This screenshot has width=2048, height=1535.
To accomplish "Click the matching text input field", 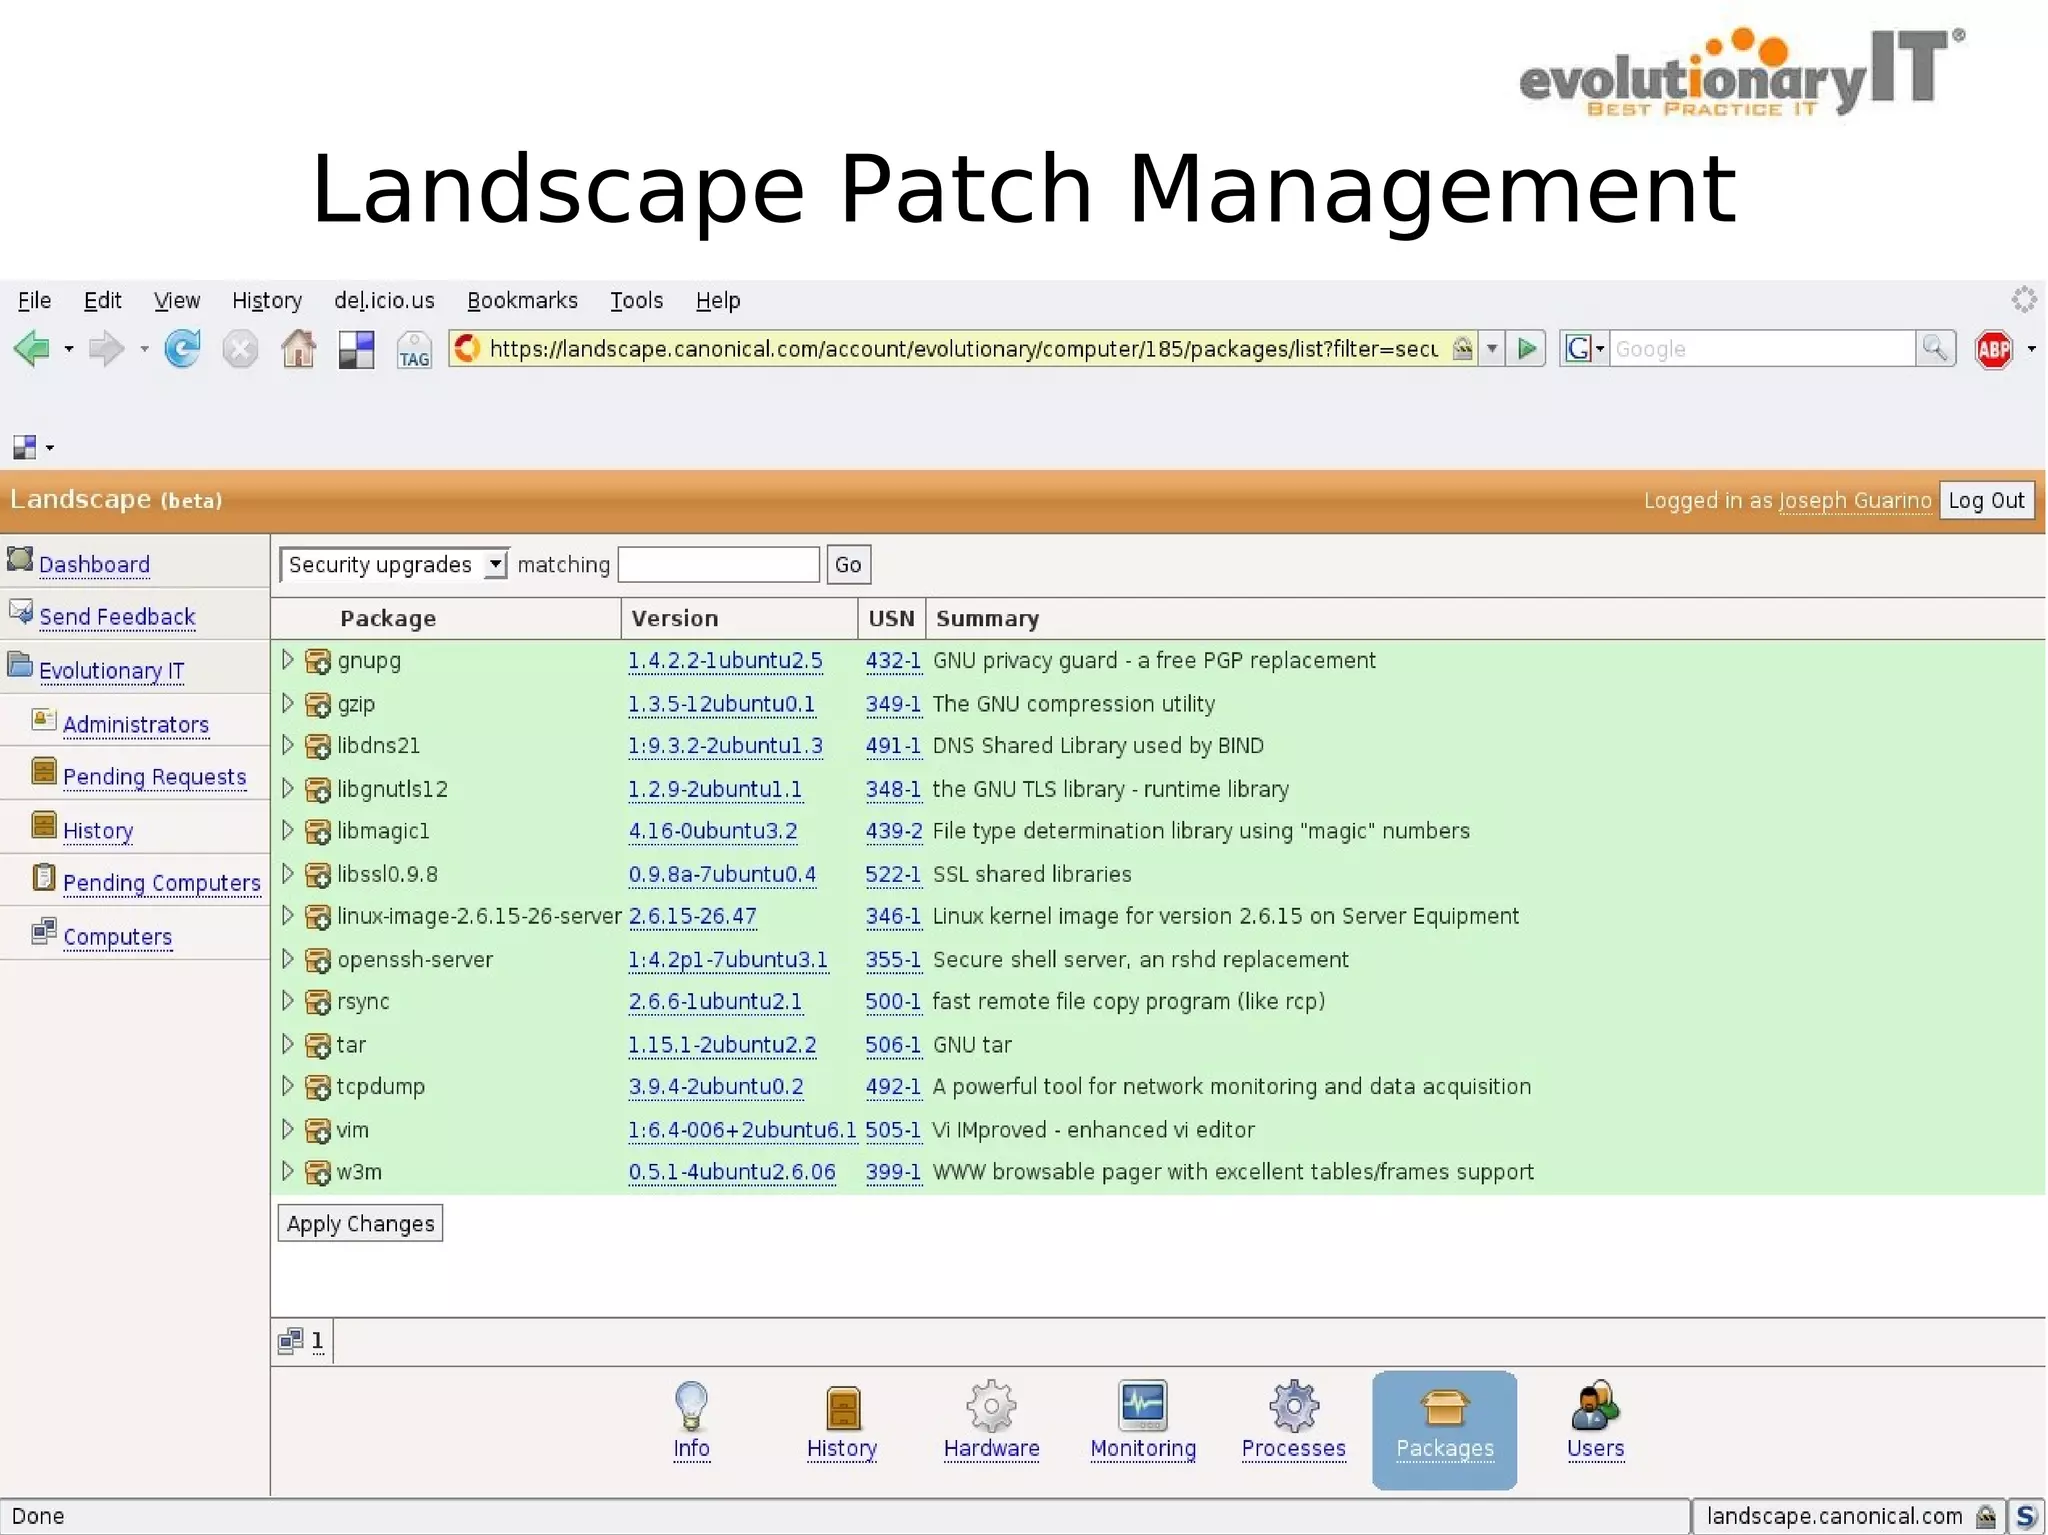I will tap(719, 565).
